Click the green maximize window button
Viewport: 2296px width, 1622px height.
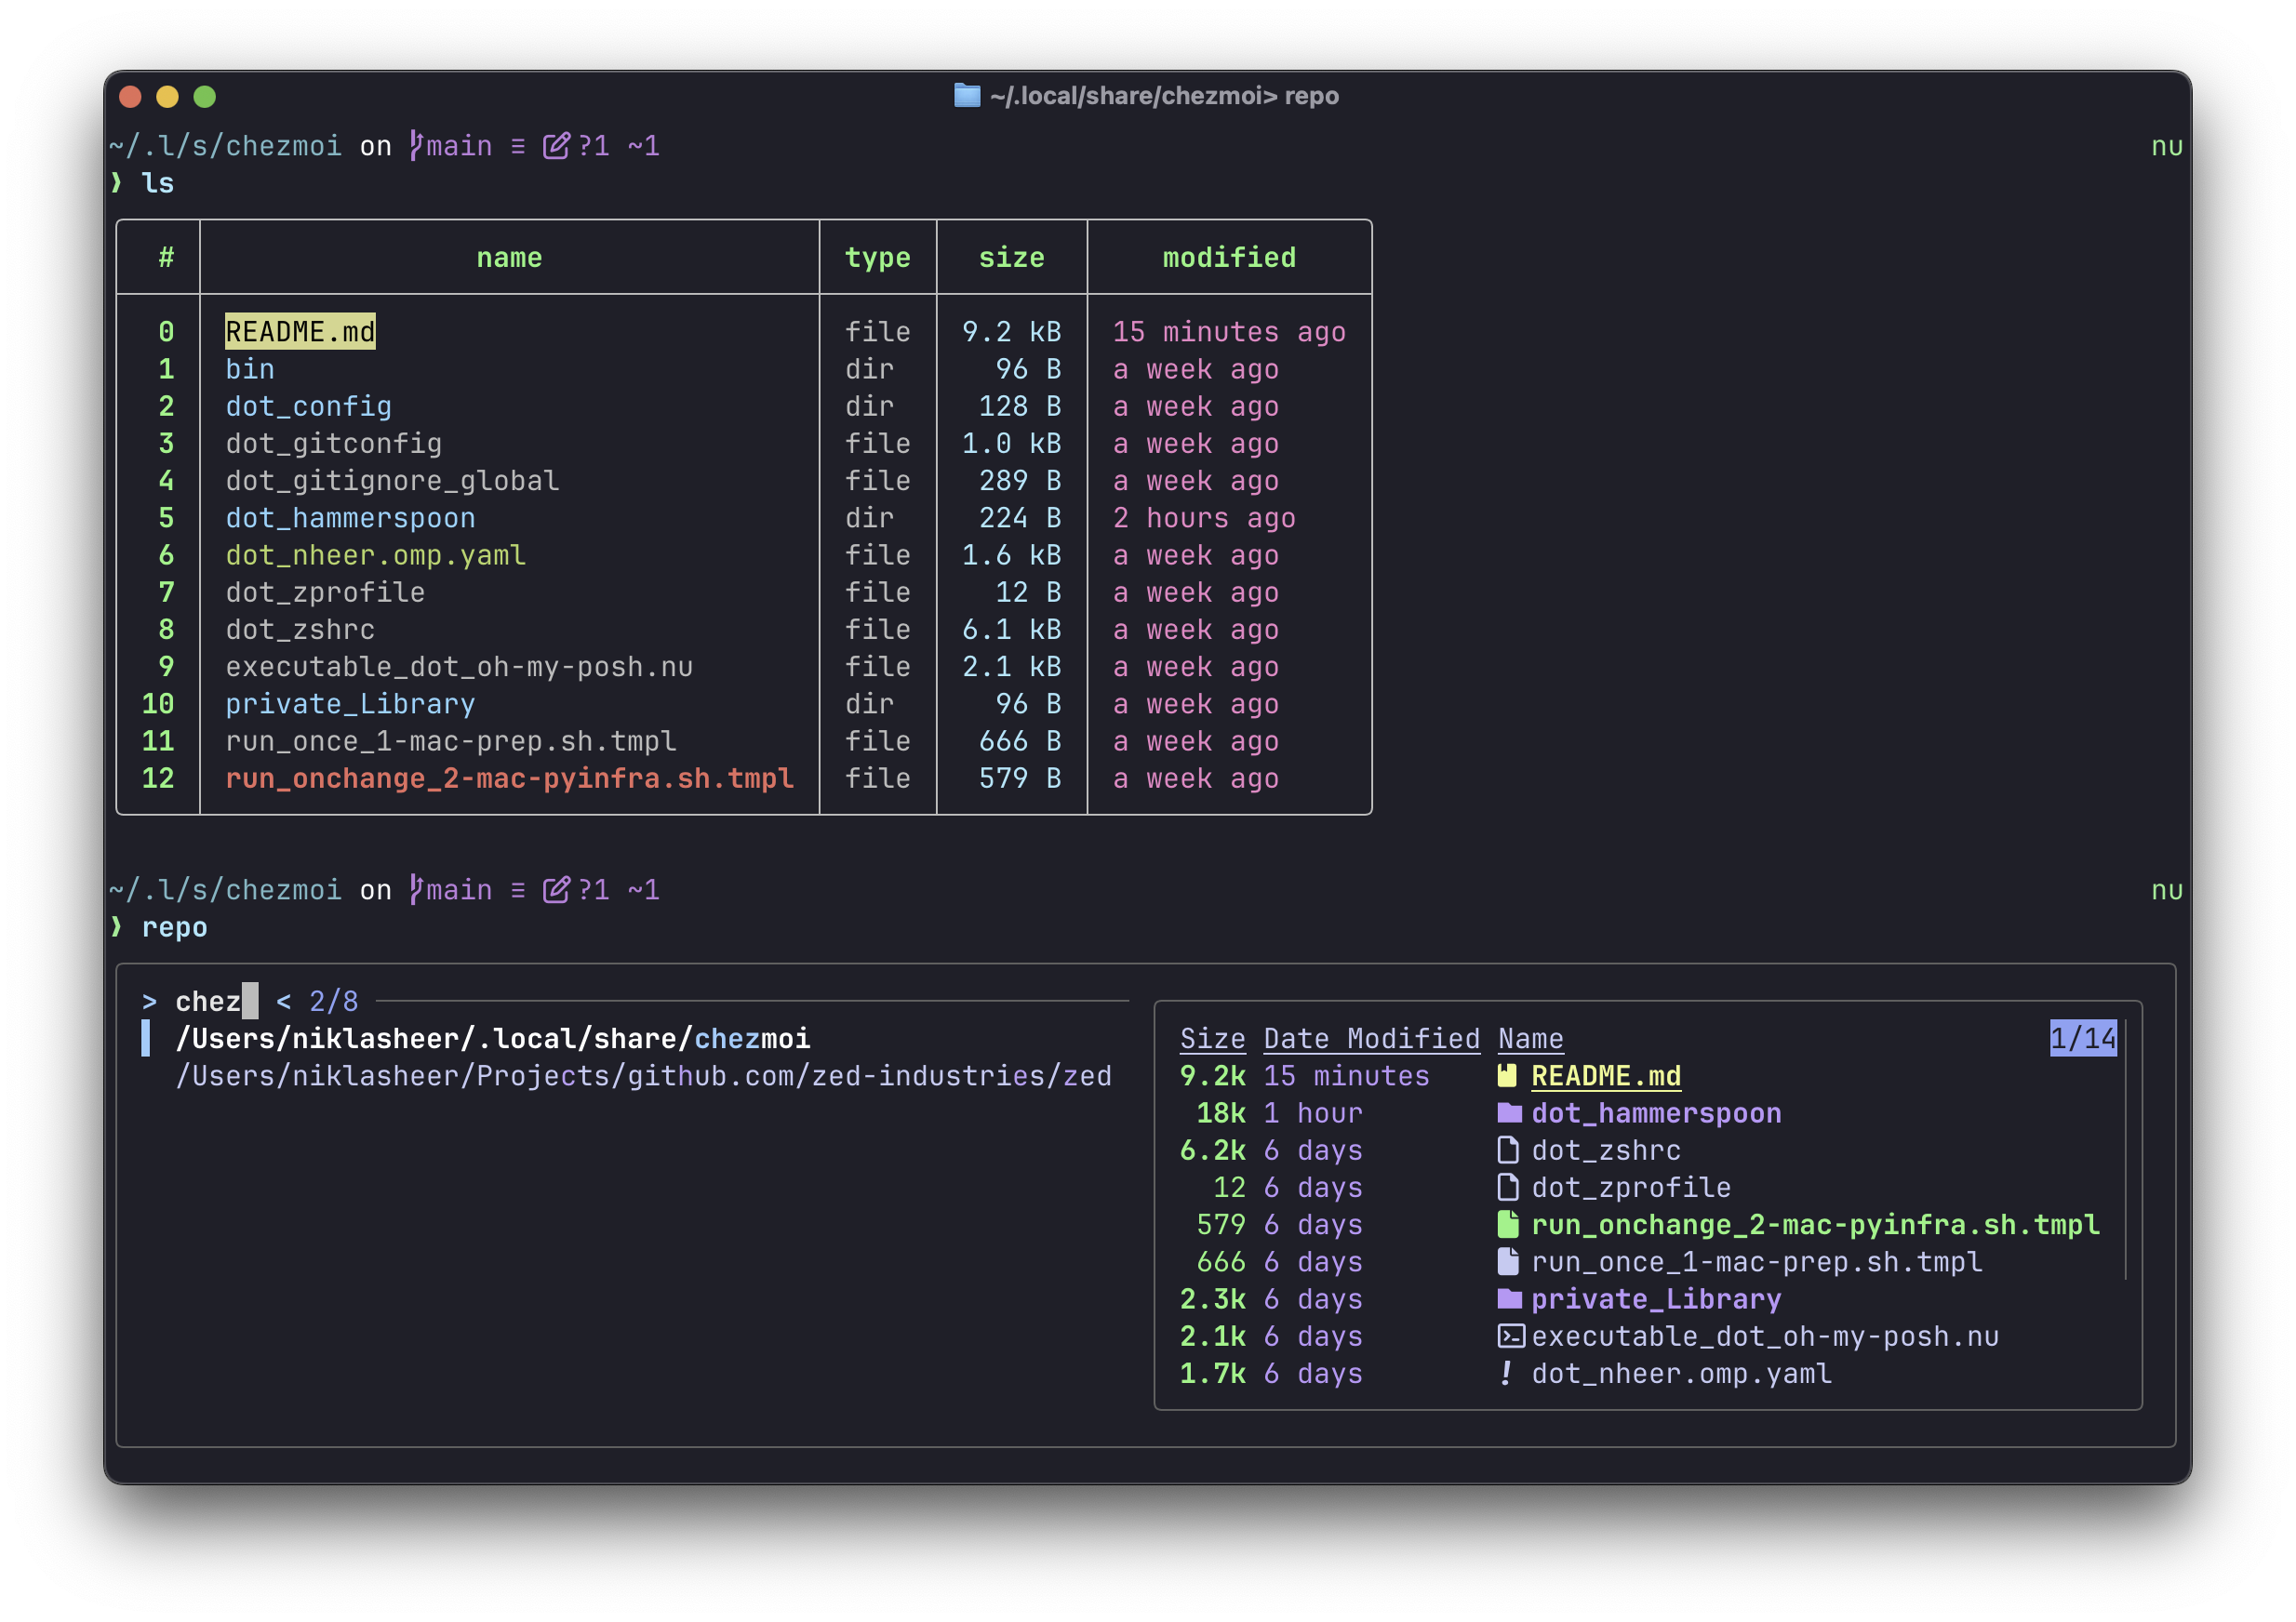click(204, 96)
